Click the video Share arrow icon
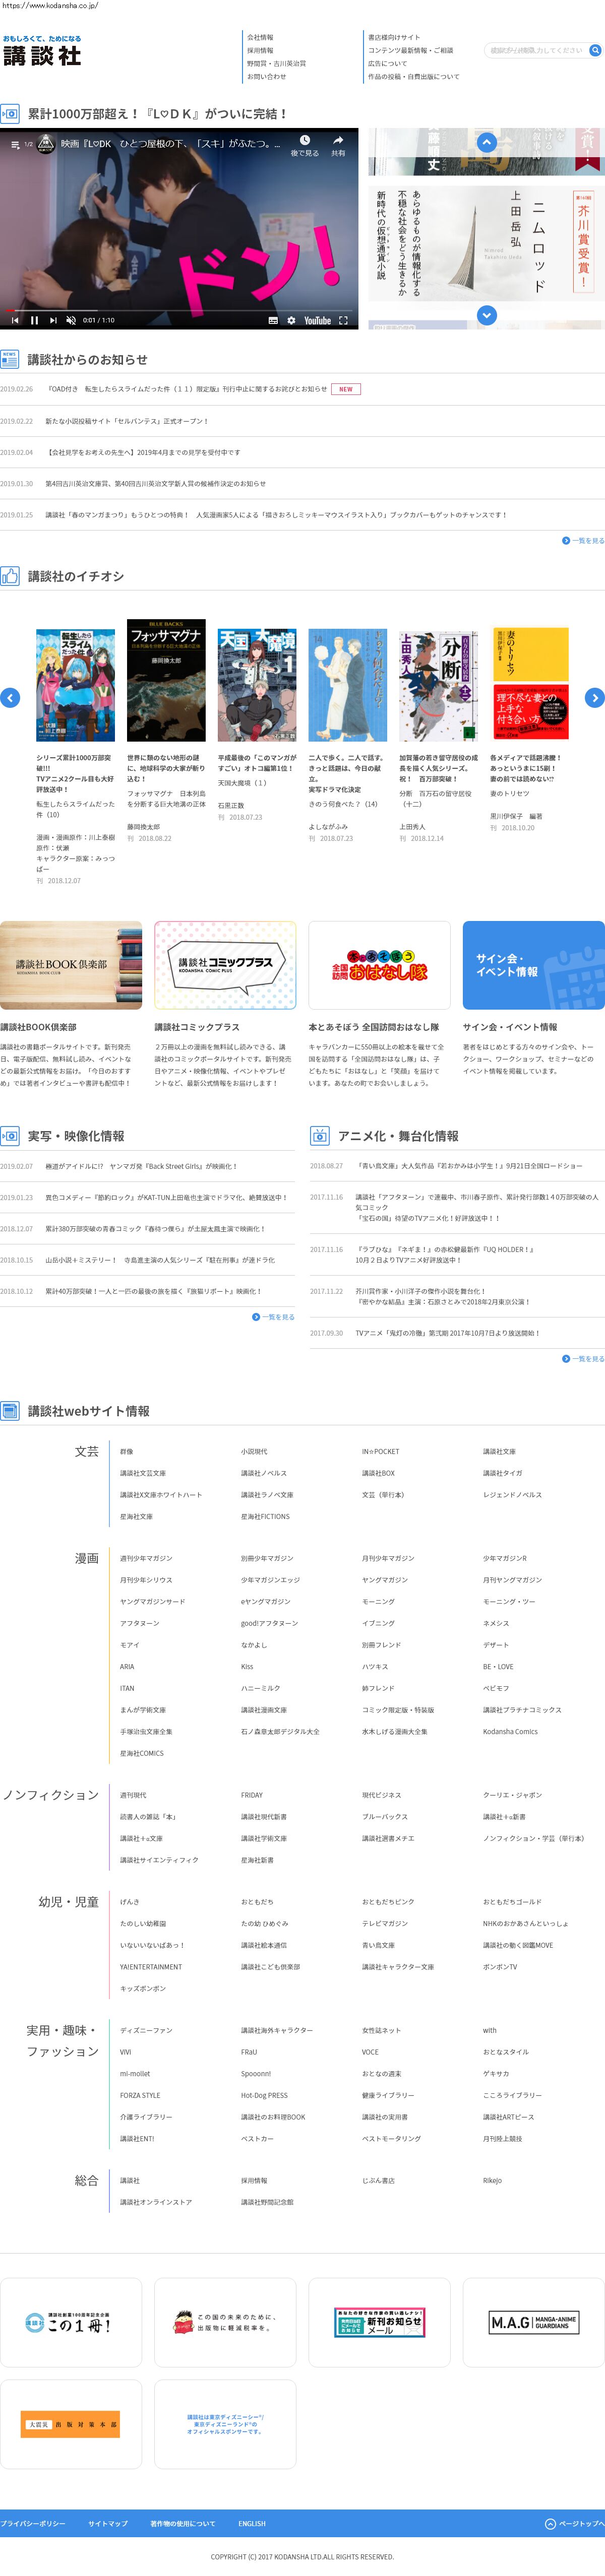Viewport: 605px width, 2576px height. tap(338, 141)
